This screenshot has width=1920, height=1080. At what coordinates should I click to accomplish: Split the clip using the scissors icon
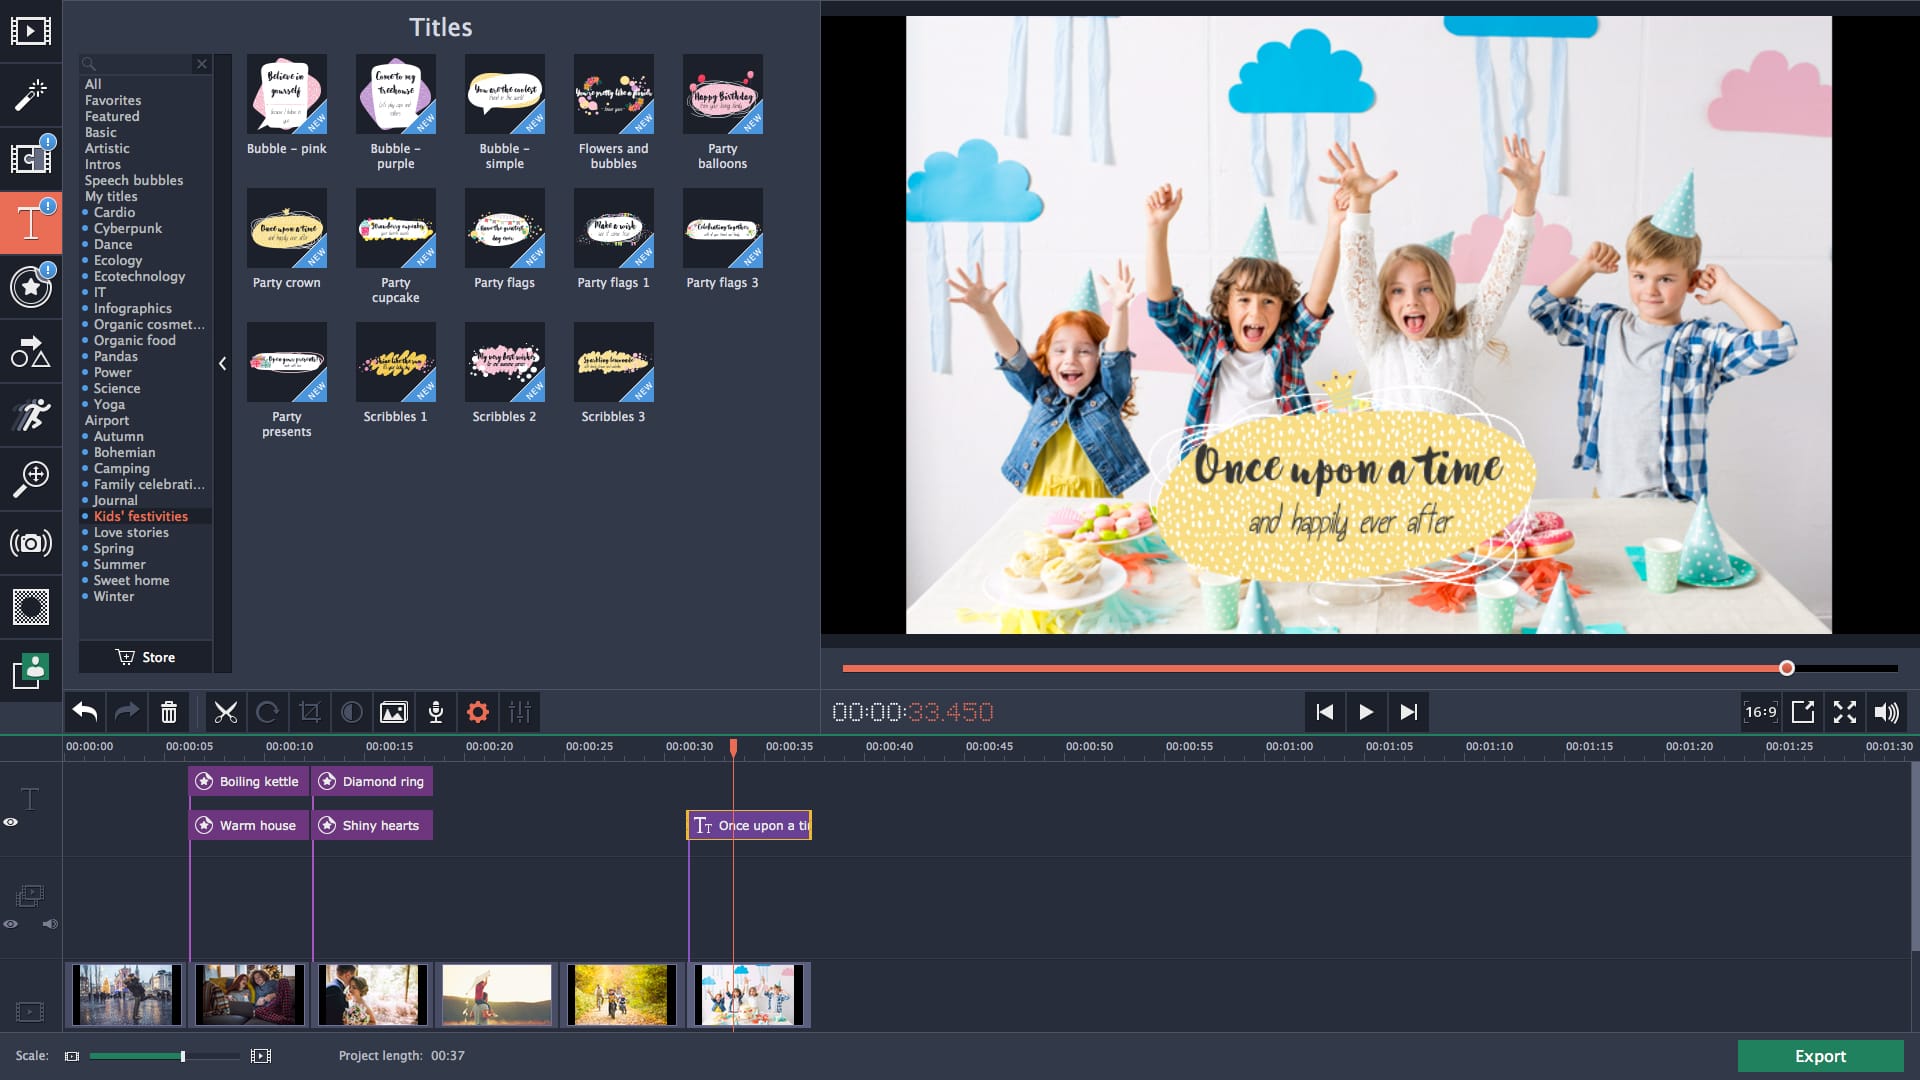tap(226, 712)
